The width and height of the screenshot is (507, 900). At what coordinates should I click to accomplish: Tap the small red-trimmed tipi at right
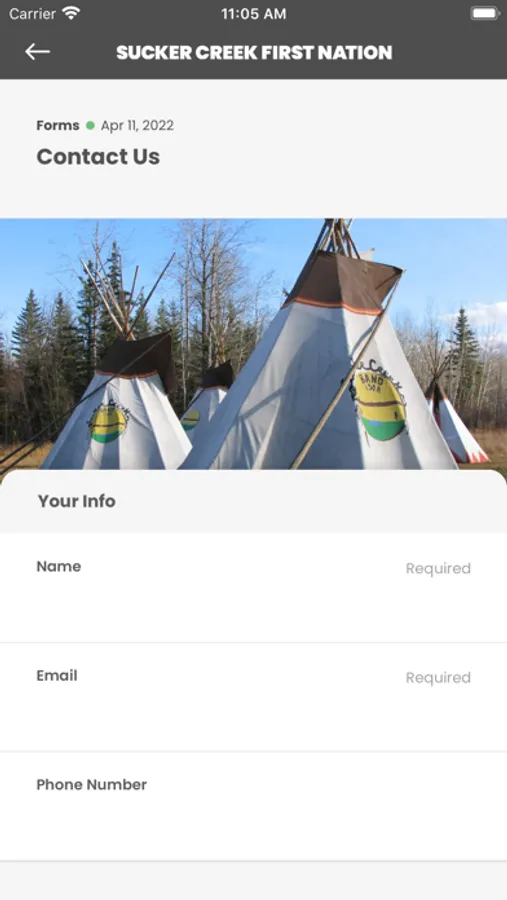[455, 424]
